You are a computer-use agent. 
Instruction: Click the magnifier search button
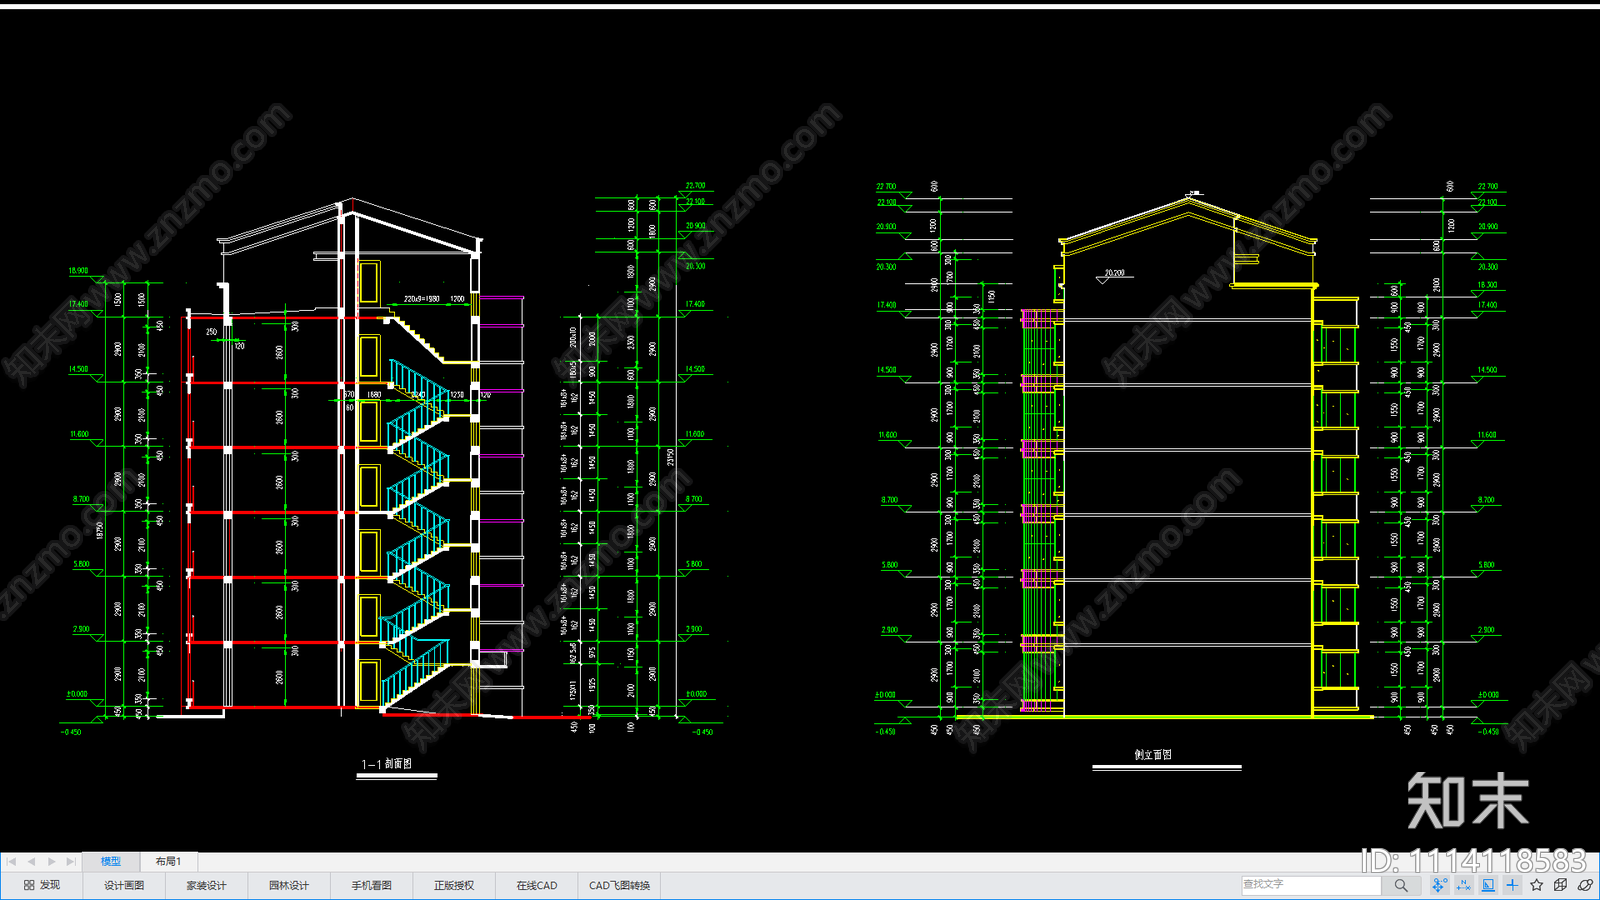tap(1401, 885)
